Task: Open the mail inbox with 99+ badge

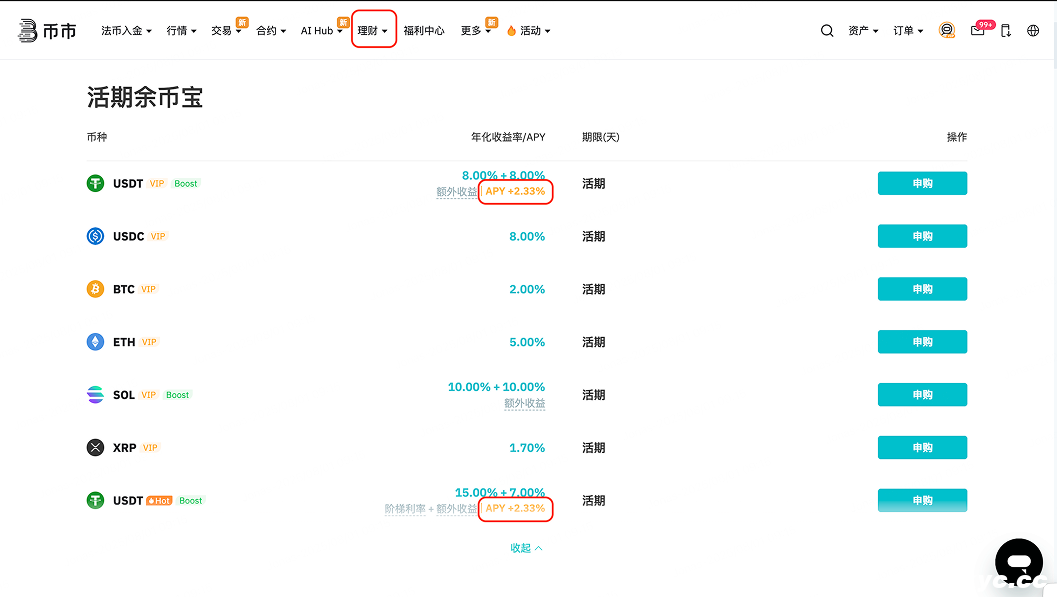Action: click(978, 31)
